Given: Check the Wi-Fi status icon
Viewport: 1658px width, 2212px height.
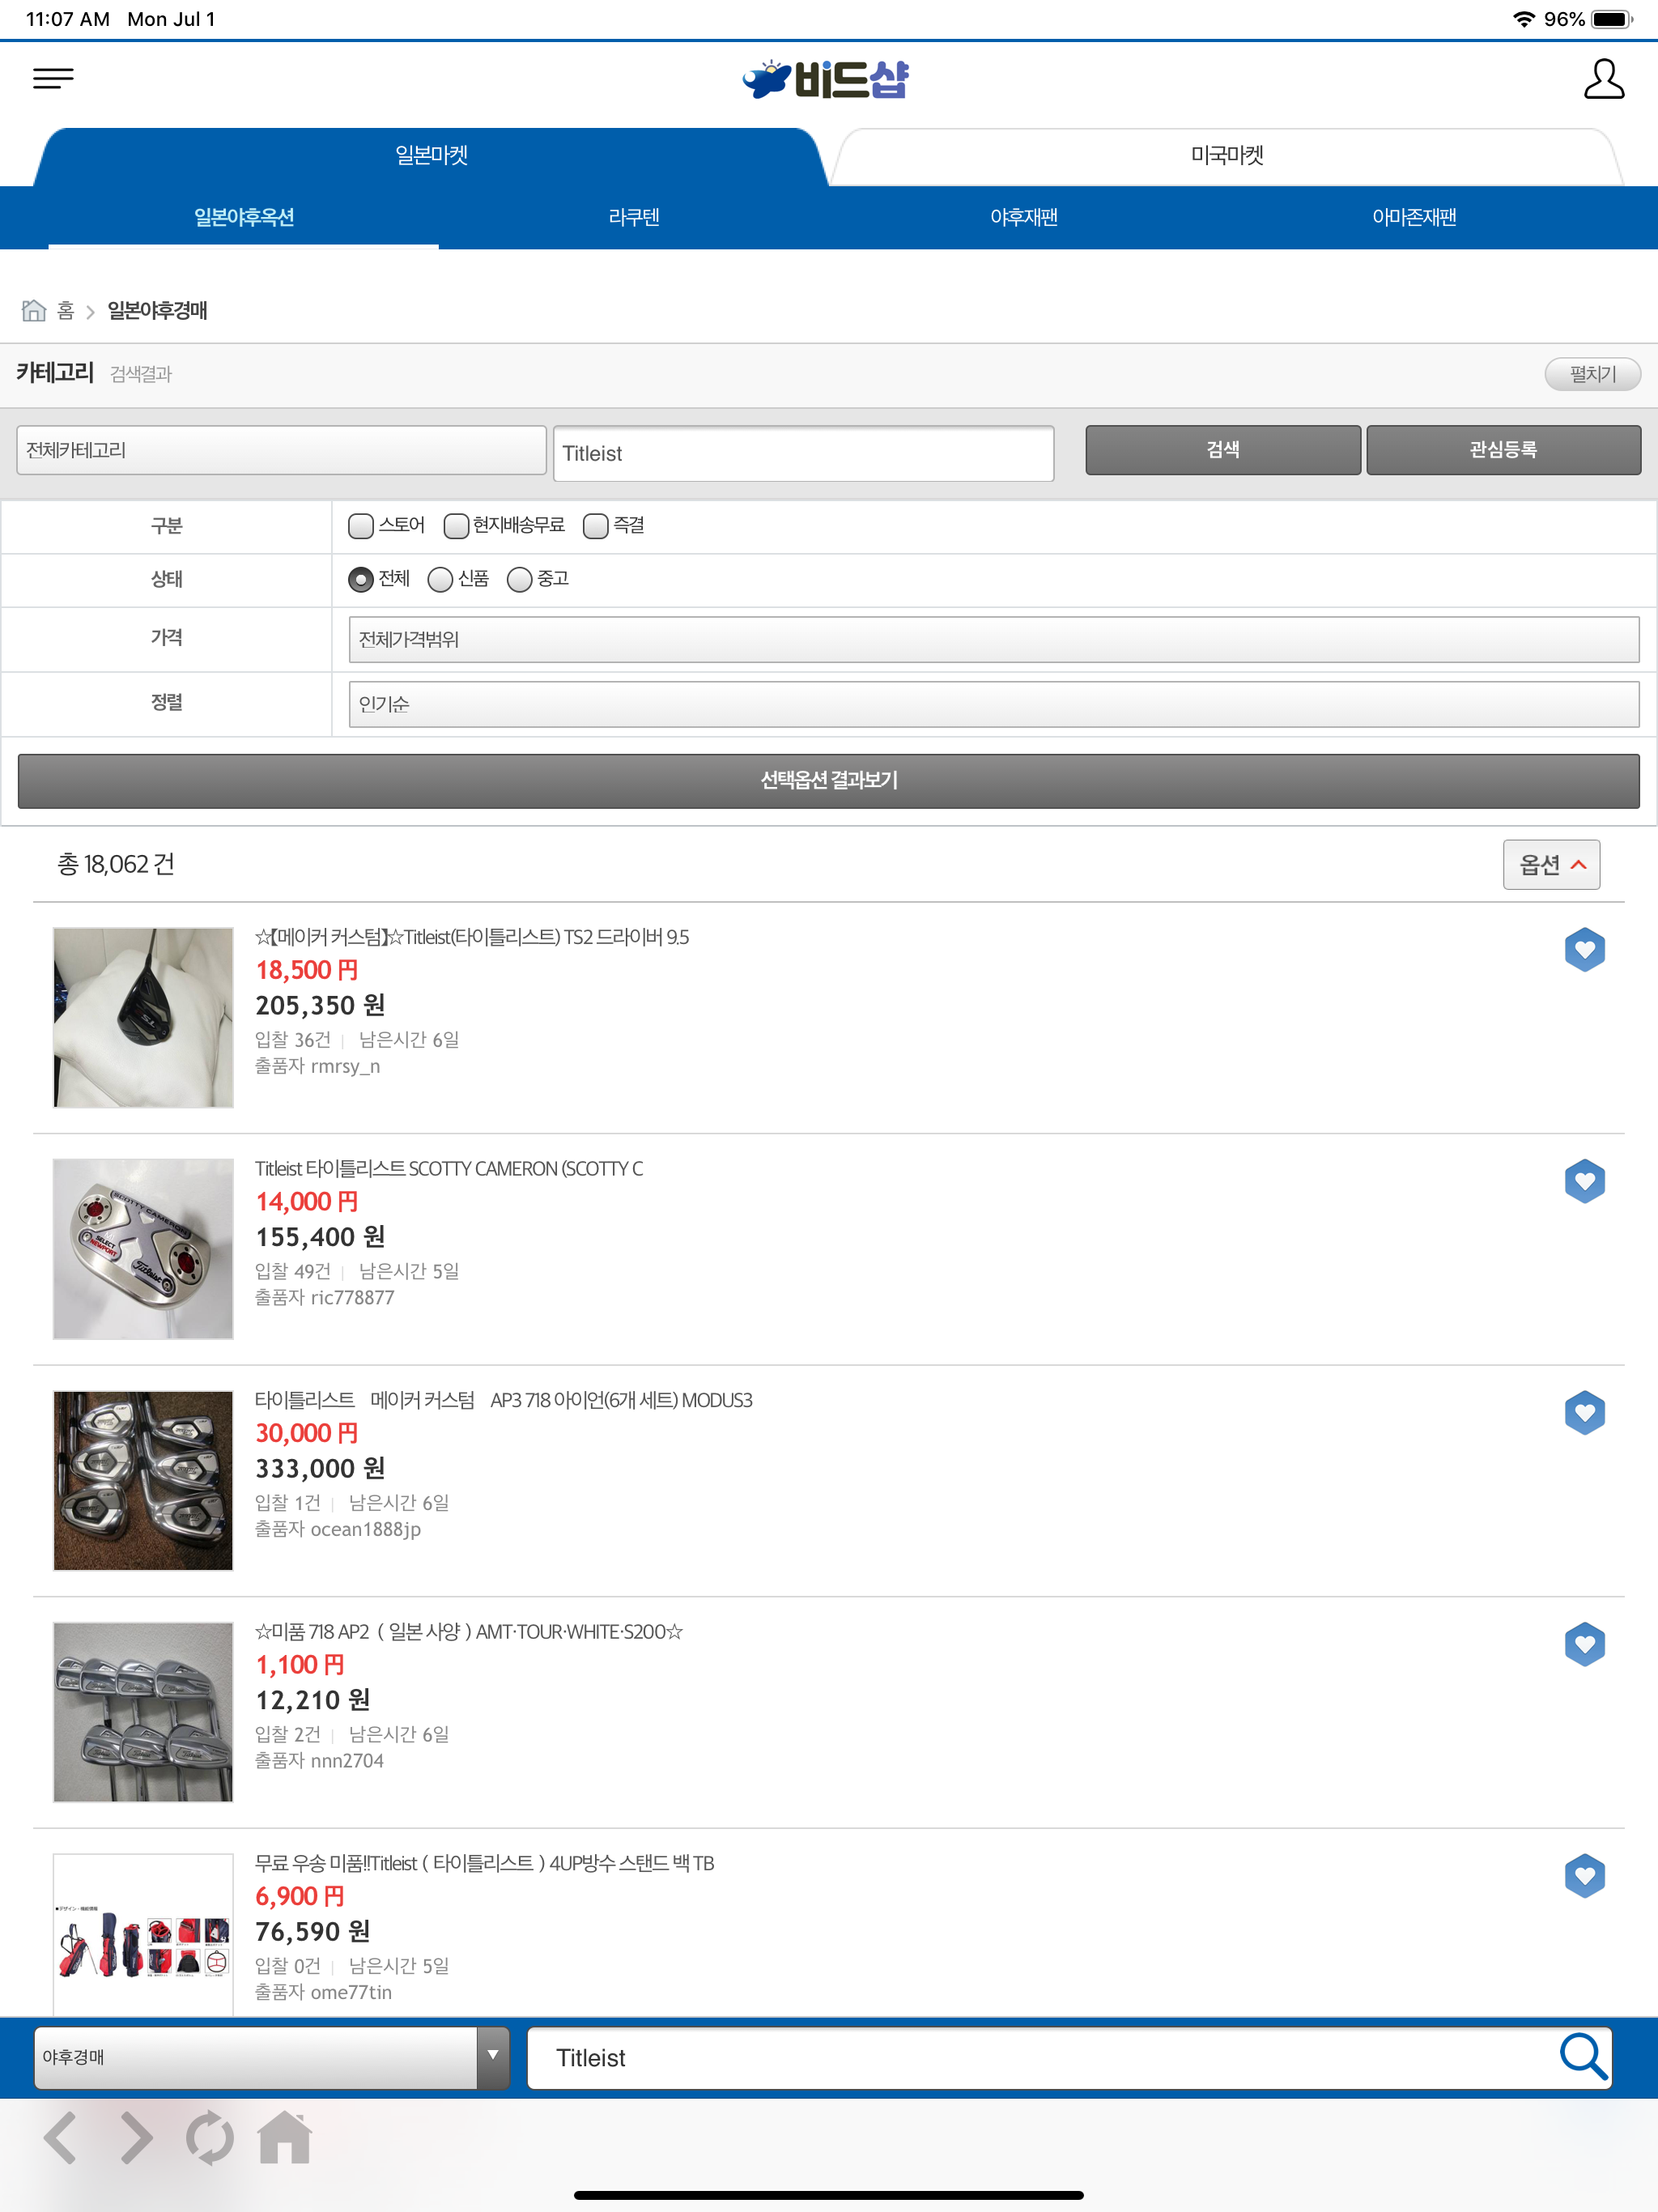Looking at the screenshot, I should (x=1523, y=19).
